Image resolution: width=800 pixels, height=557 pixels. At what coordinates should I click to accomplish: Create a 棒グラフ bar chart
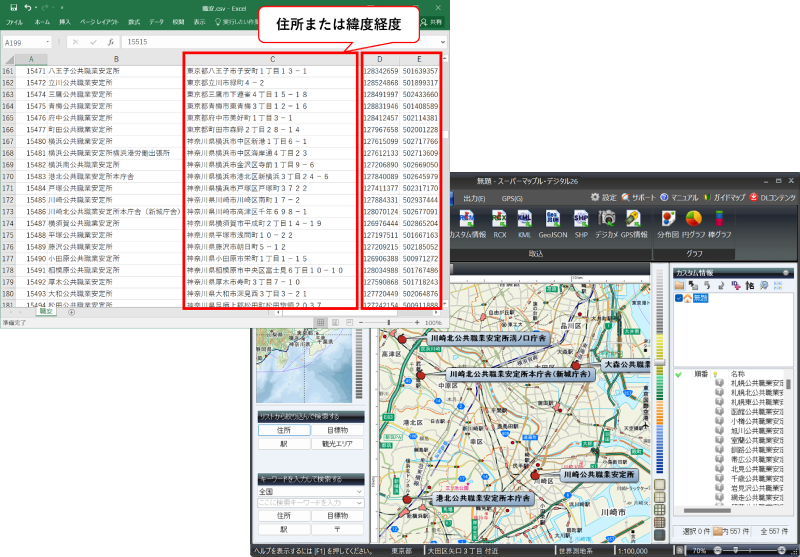point(719,224)
